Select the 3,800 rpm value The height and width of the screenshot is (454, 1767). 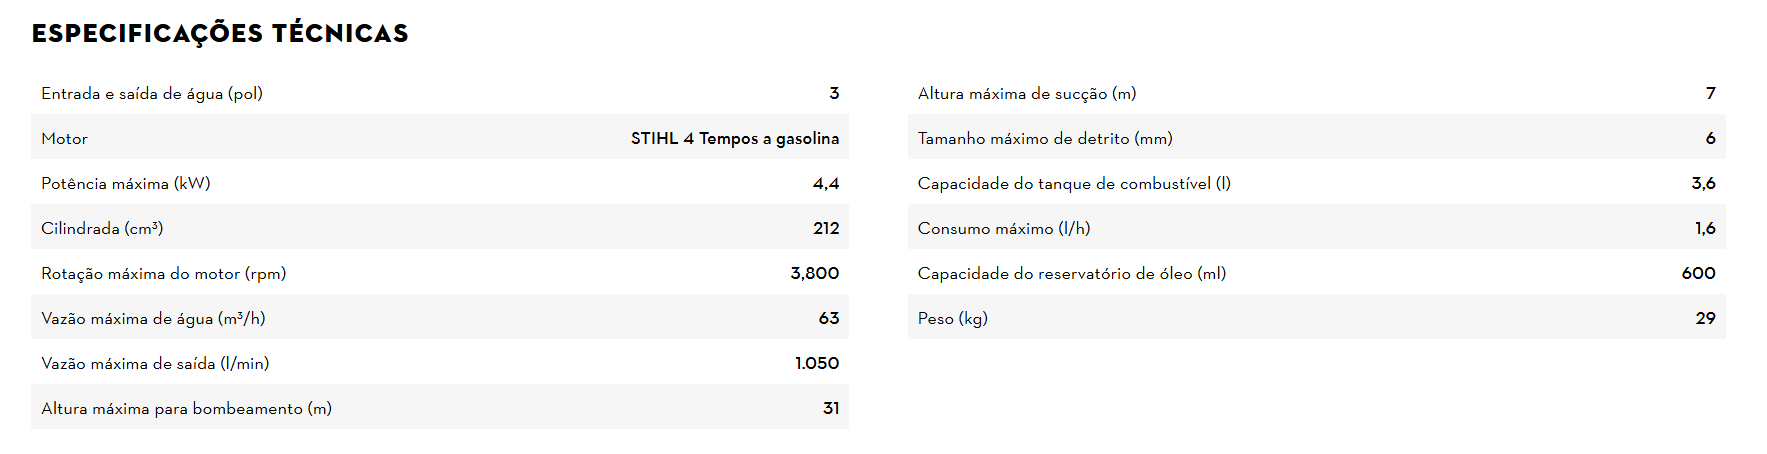pyautogui.click(x=815, y=273)
